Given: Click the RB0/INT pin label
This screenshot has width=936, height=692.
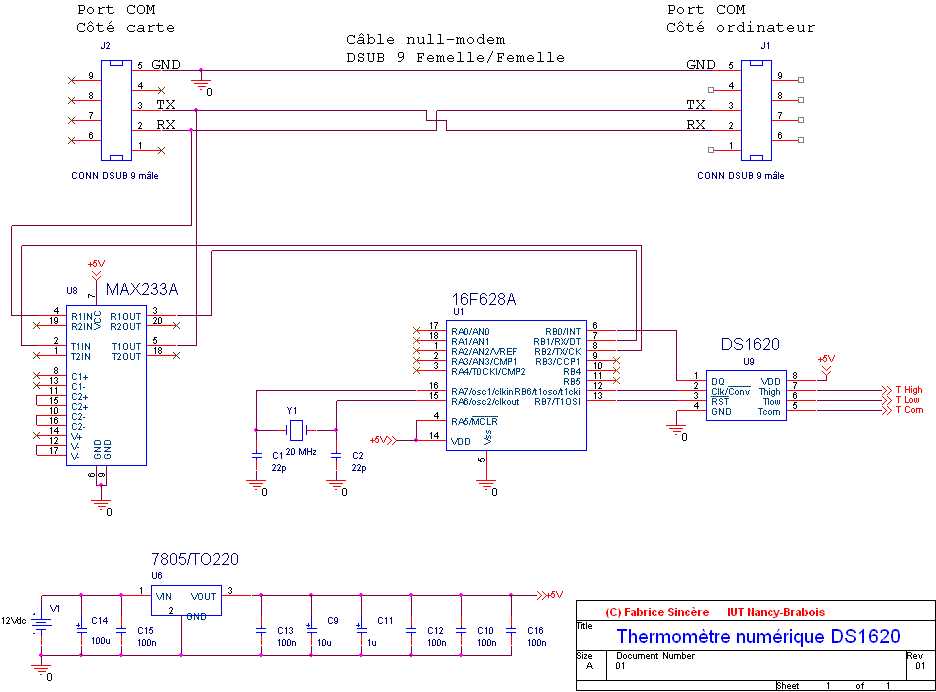Looking at the screenshot, I should [x=562, y=331].
